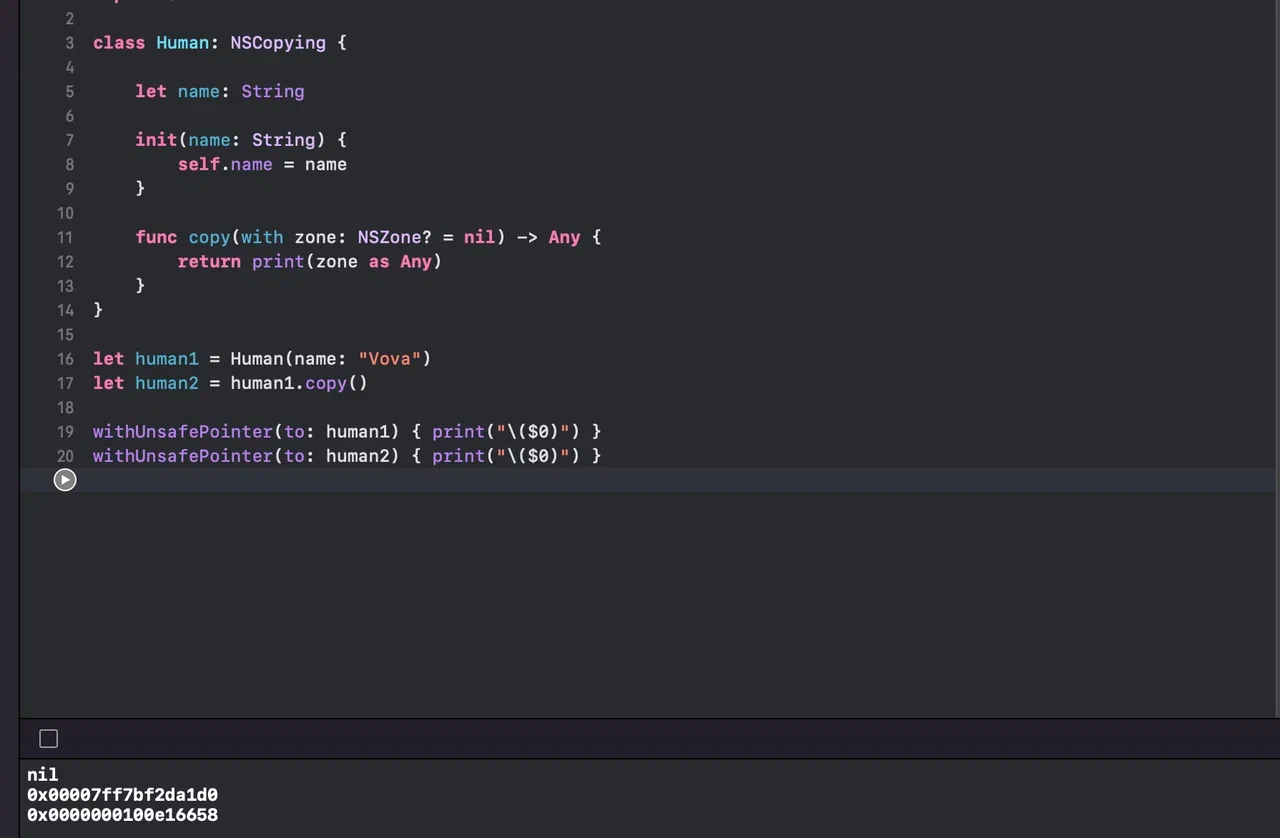The image size is (1280, 838).
Task: Click the 'let human2 = human1.copy()' line
Action: click(230, 383)
